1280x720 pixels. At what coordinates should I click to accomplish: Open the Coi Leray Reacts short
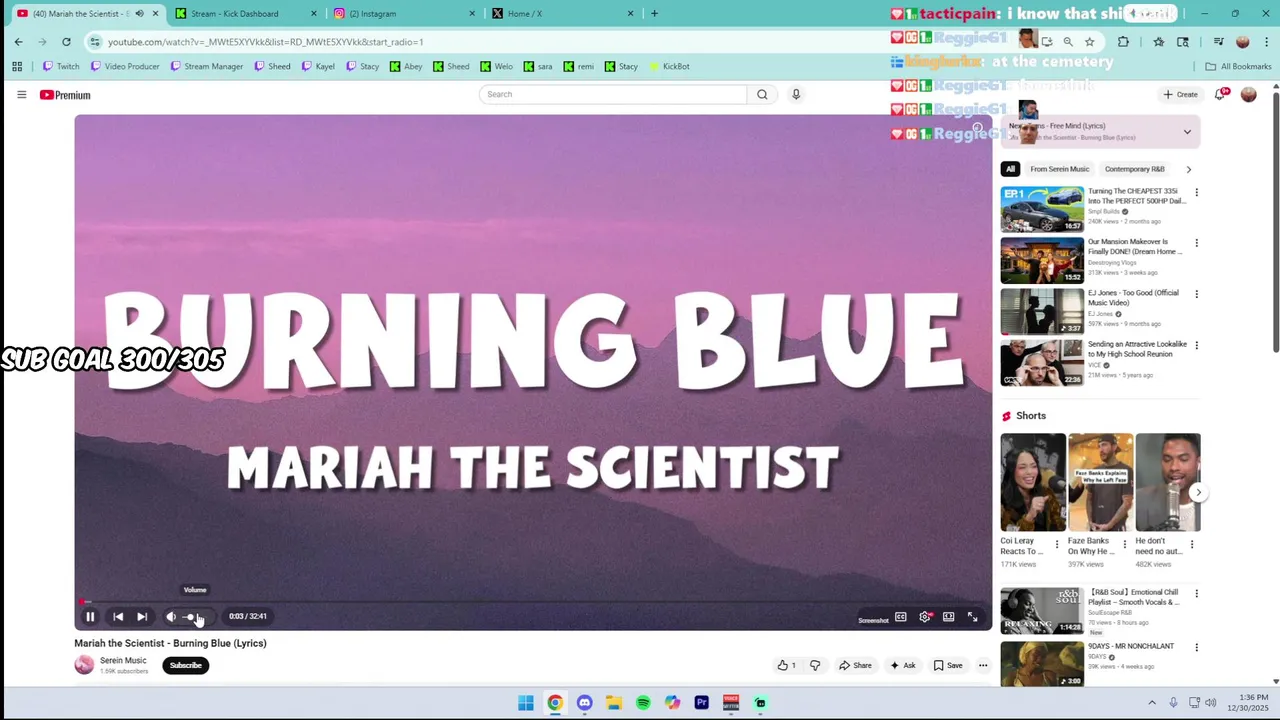(1033, 482)
